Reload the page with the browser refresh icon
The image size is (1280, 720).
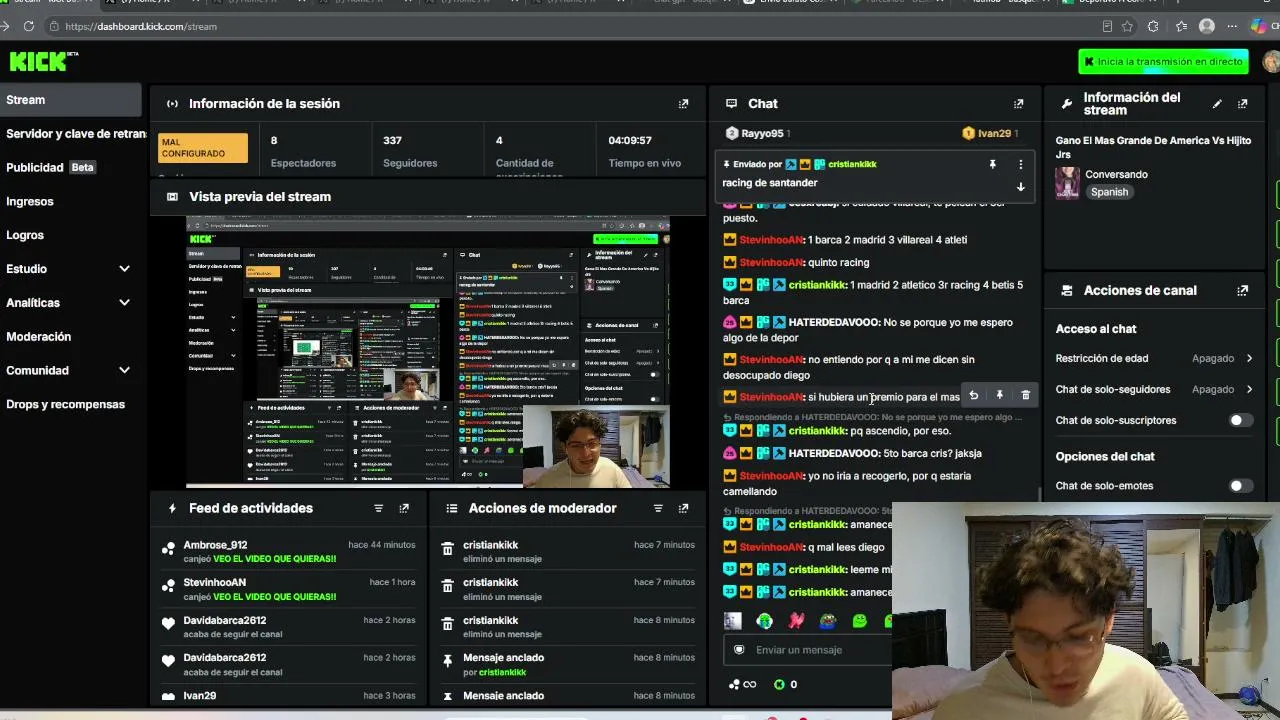click(x=29, y=26)
